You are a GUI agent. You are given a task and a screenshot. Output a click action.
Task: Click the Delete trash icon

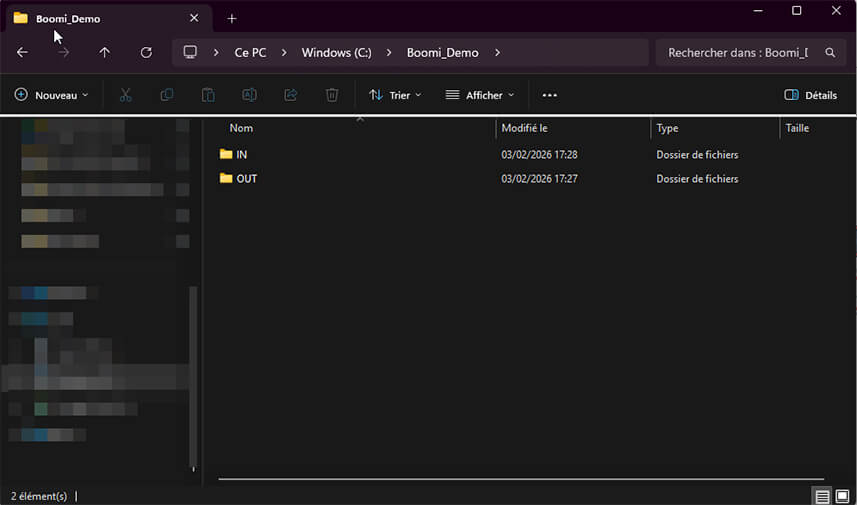pyautogui.click(x=332, y=95)
